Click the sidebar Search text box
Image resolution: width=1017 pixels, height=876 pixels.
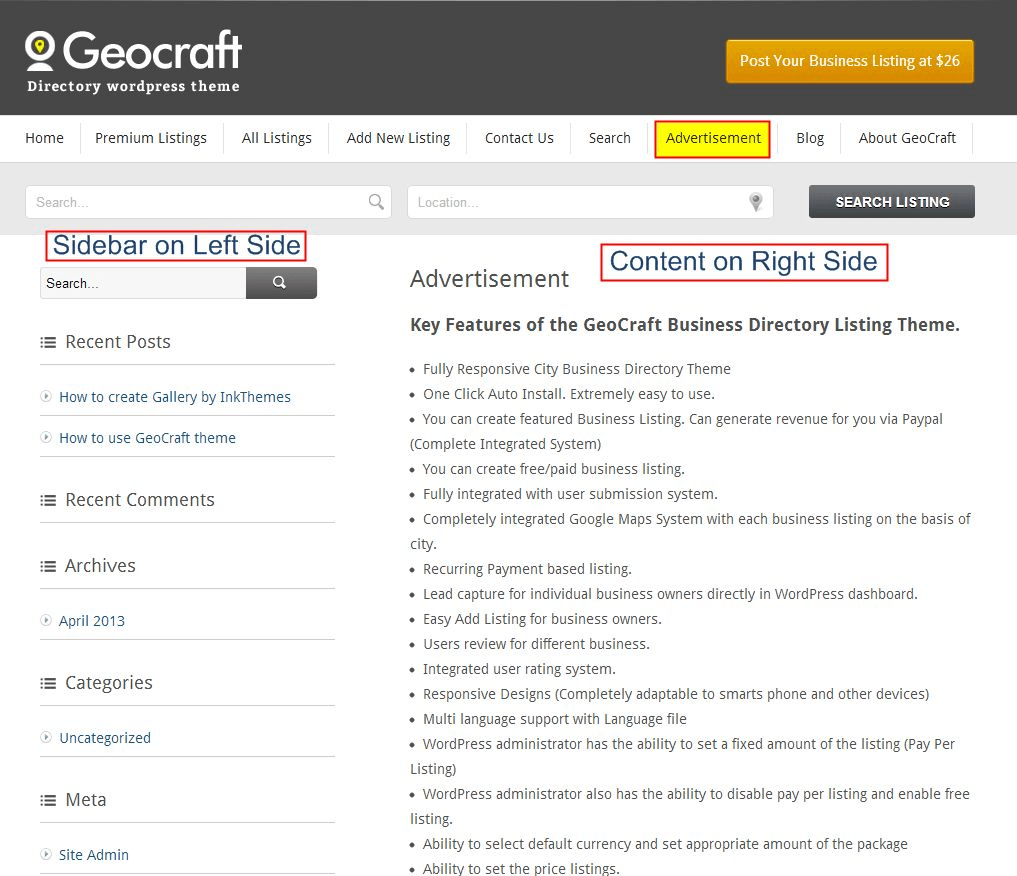[143, 283]
